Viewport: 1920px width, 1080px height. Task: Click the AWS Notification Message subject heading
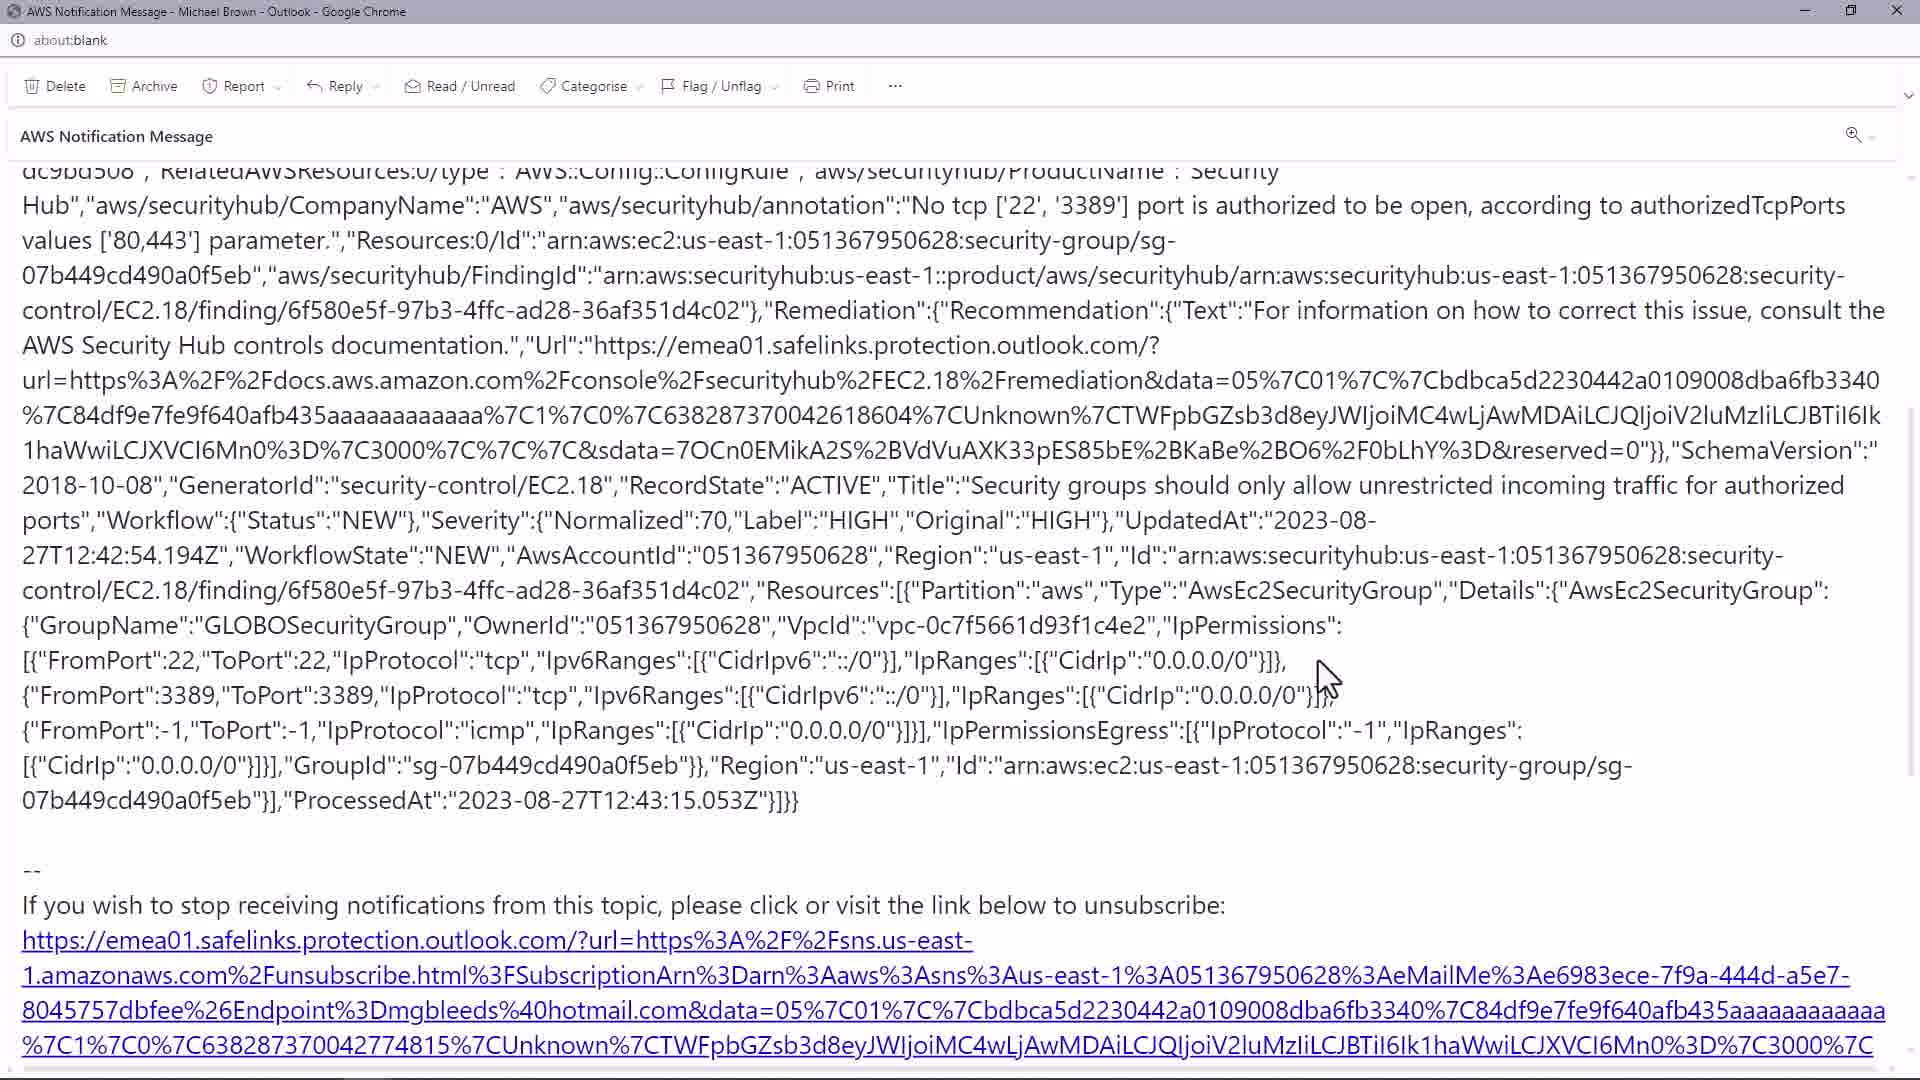coord(116,136)
